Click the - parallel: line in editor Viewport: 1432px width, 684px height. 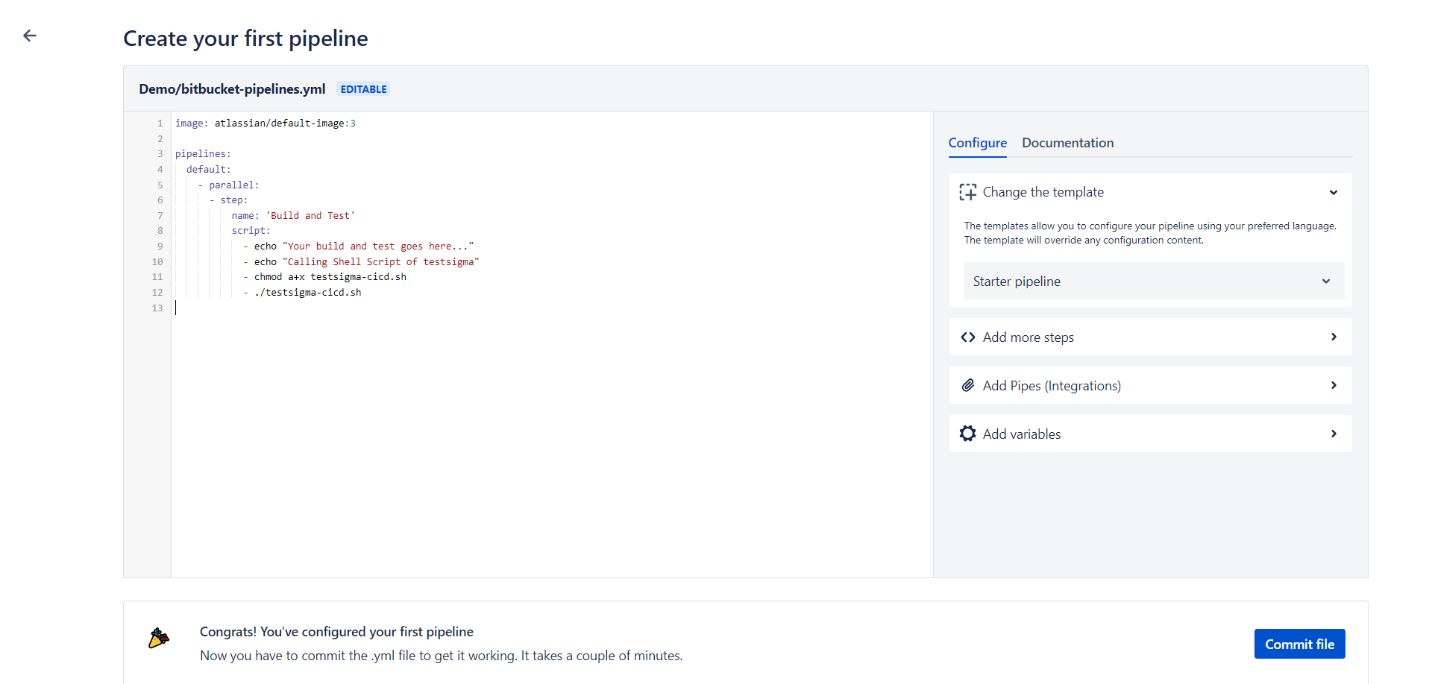pyautogui.click(x=228, y=185)
